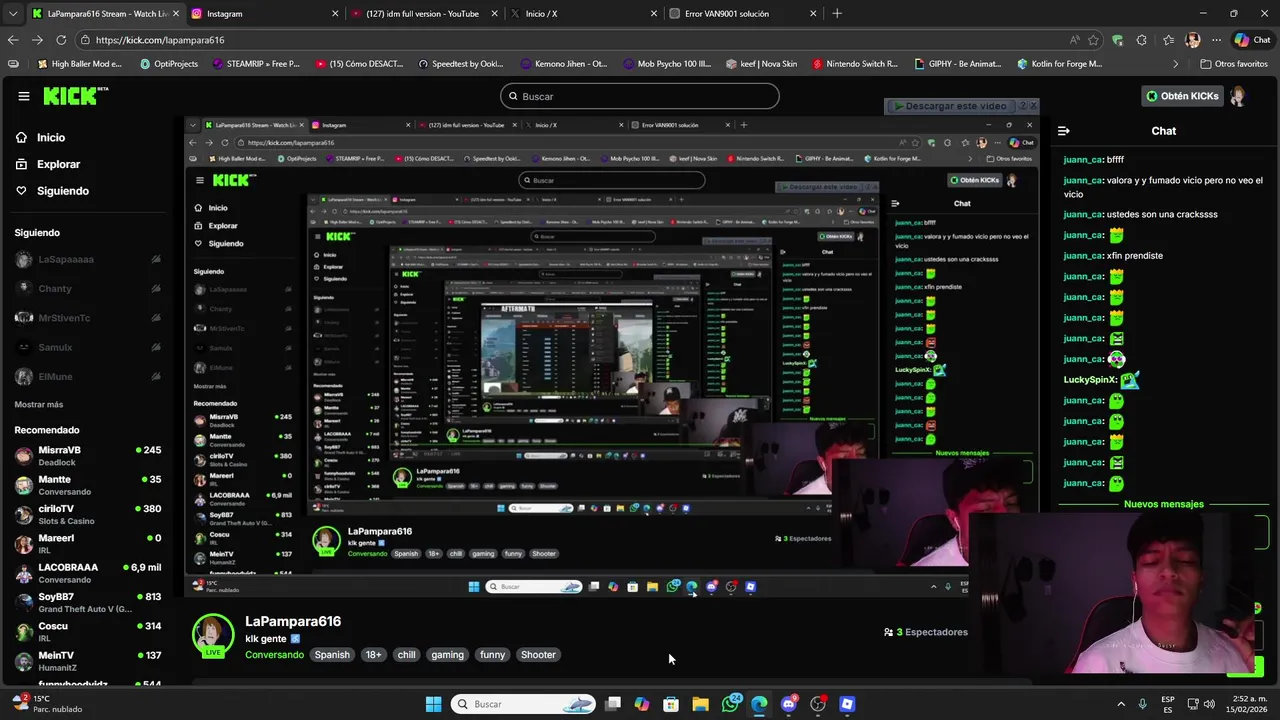Open new browser tab with plus icon
Screen dimensions: 1280x720
[837, 14]
